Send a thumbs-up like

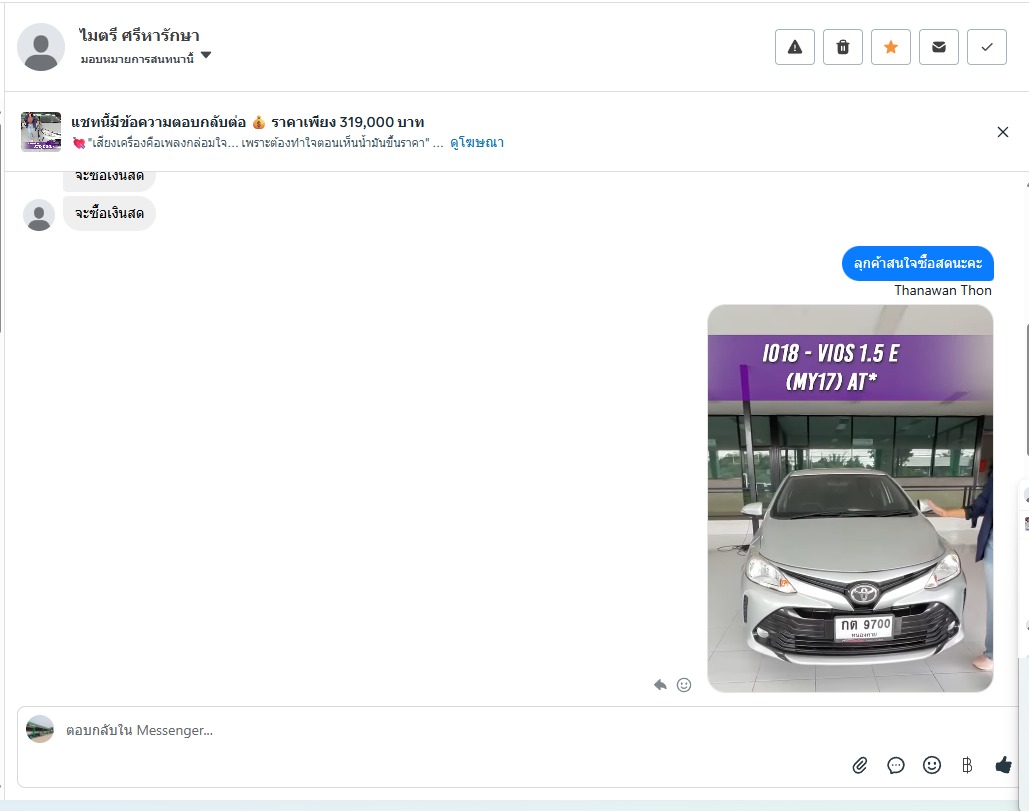tap(1003, 765)
